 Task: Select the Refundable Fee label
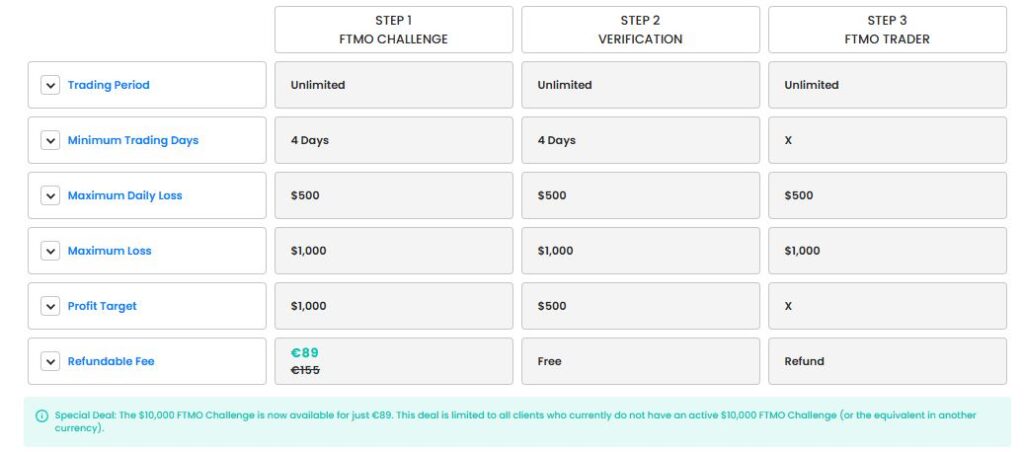111,361
